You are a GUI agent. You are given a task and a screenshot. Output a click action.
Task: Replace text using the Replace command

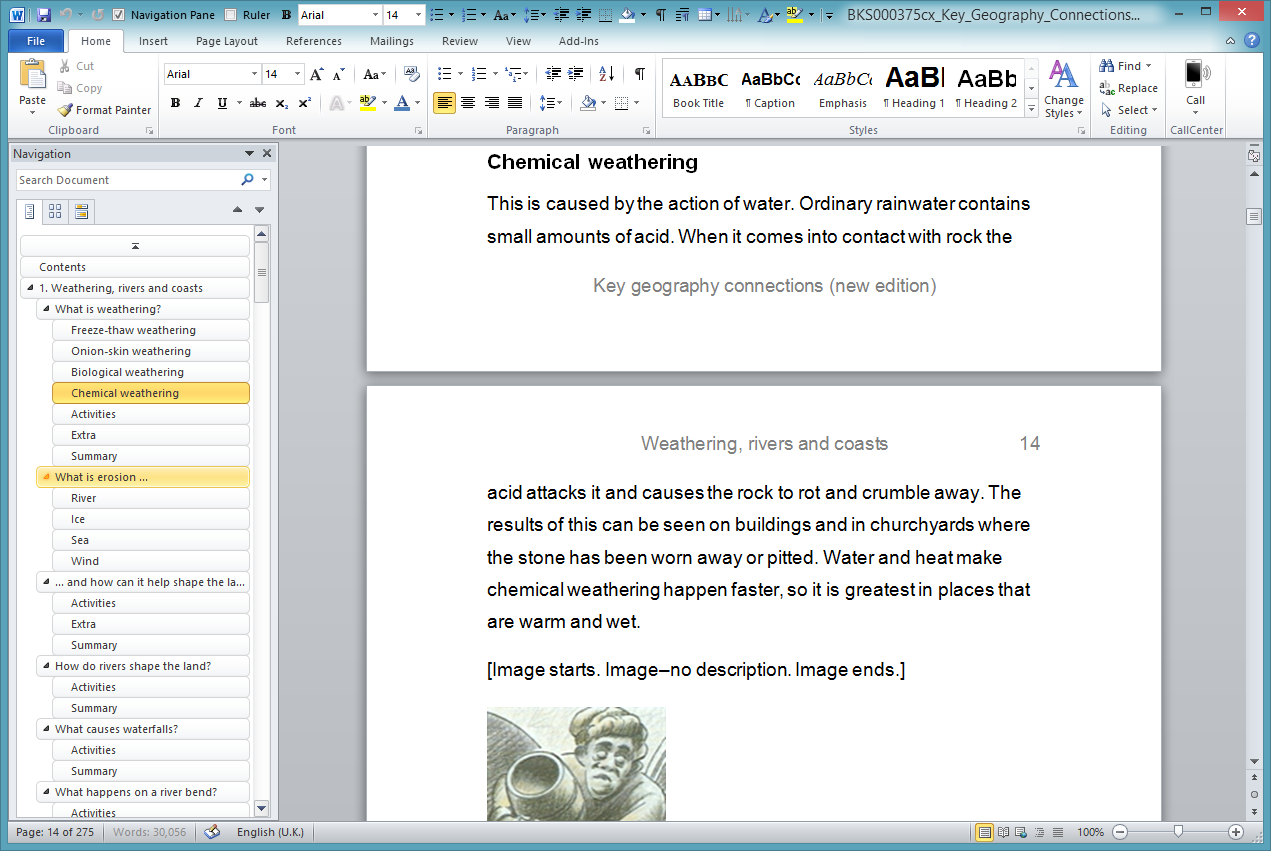point(1128,88)
